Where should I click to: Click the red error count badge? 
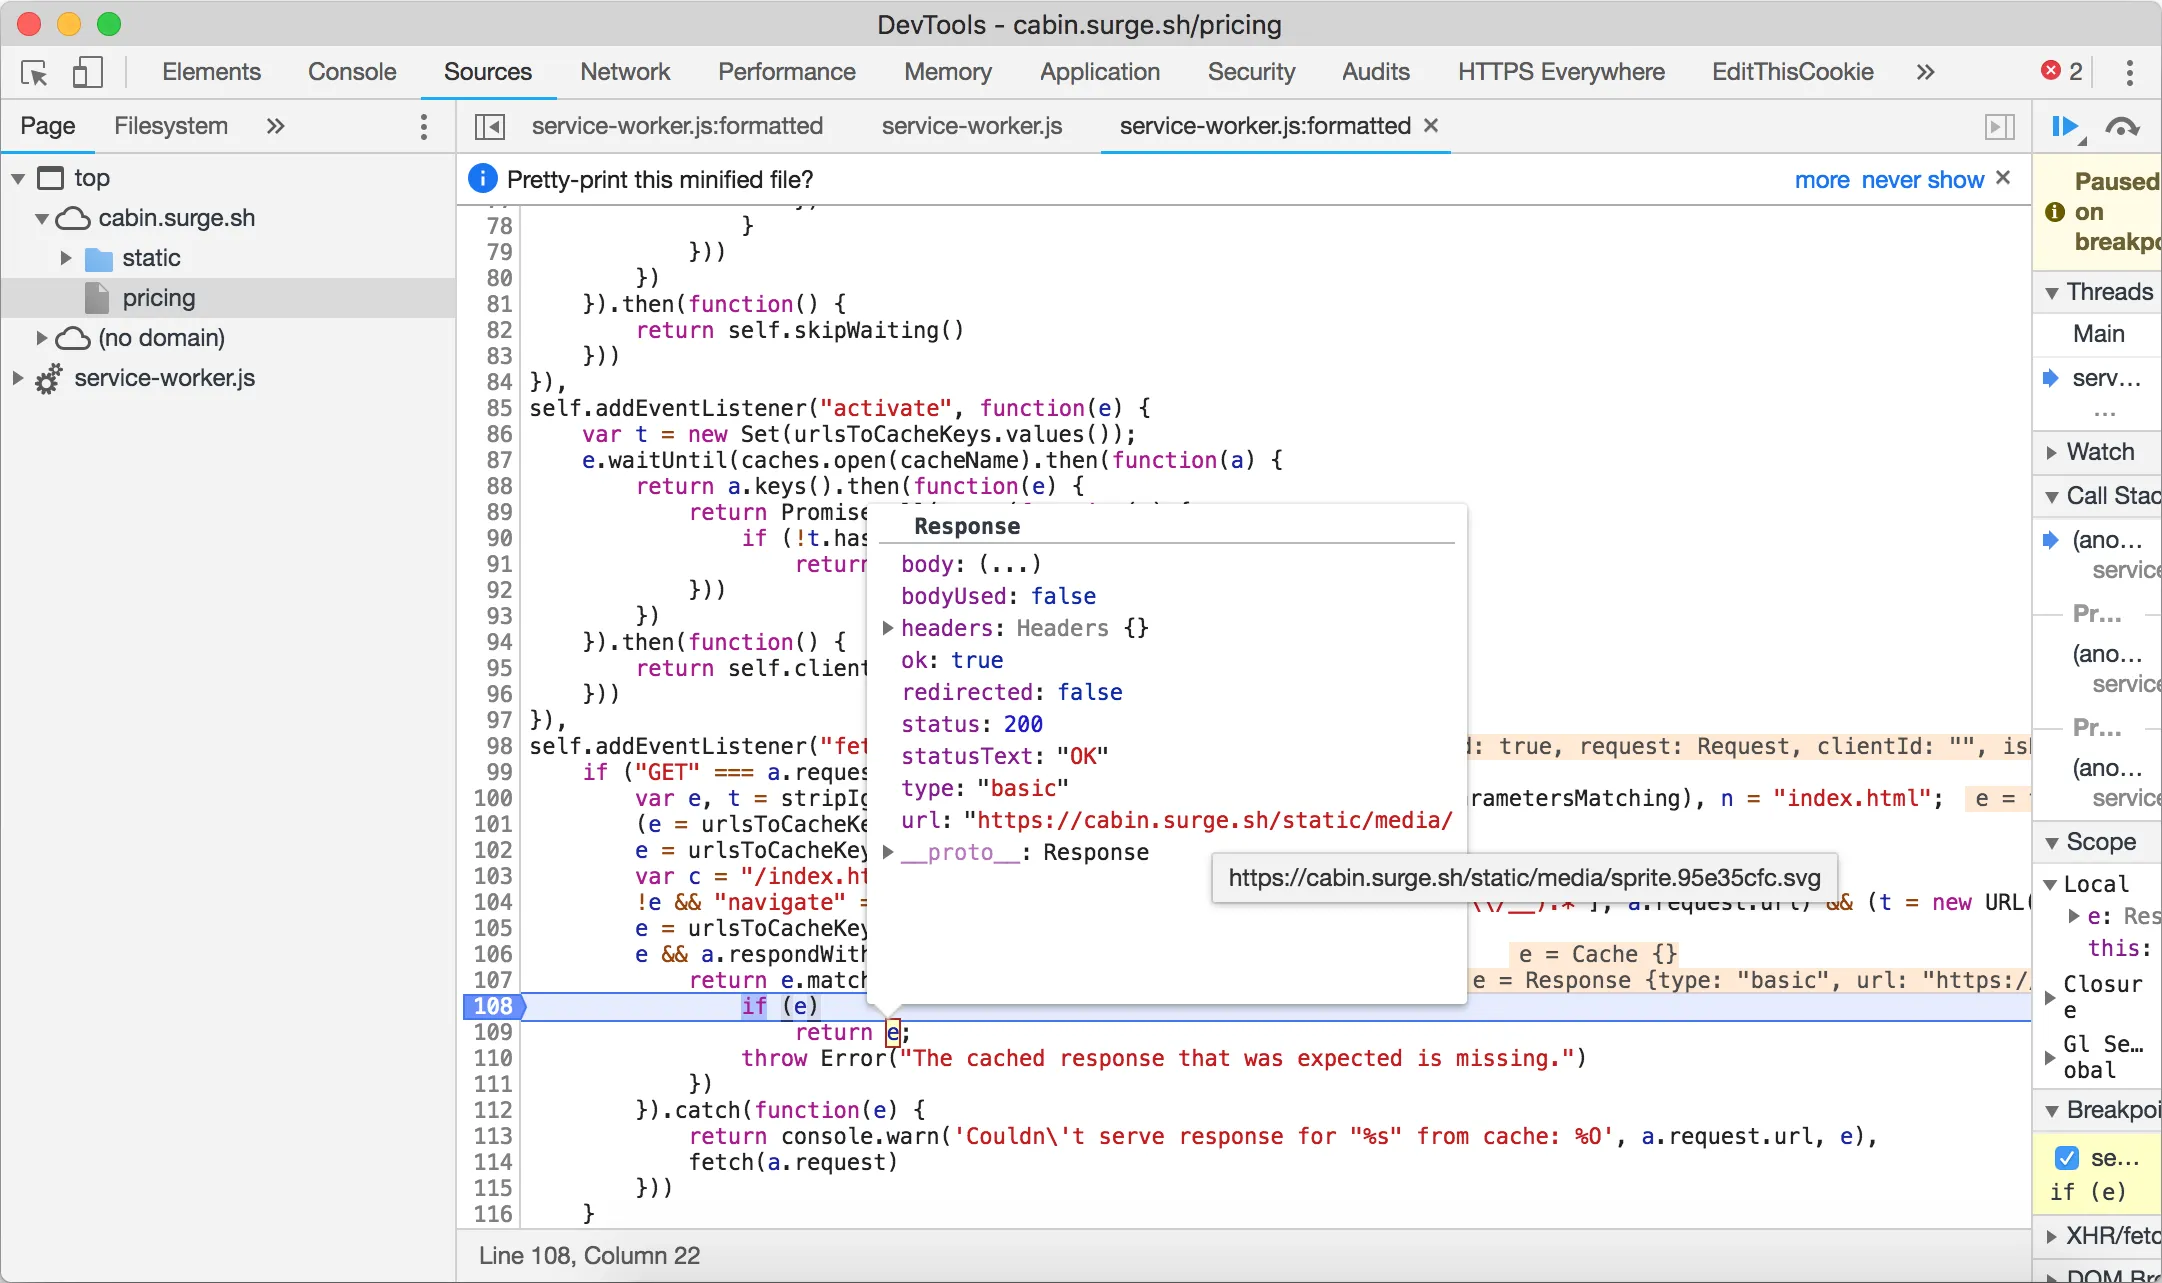(2062, 71)
